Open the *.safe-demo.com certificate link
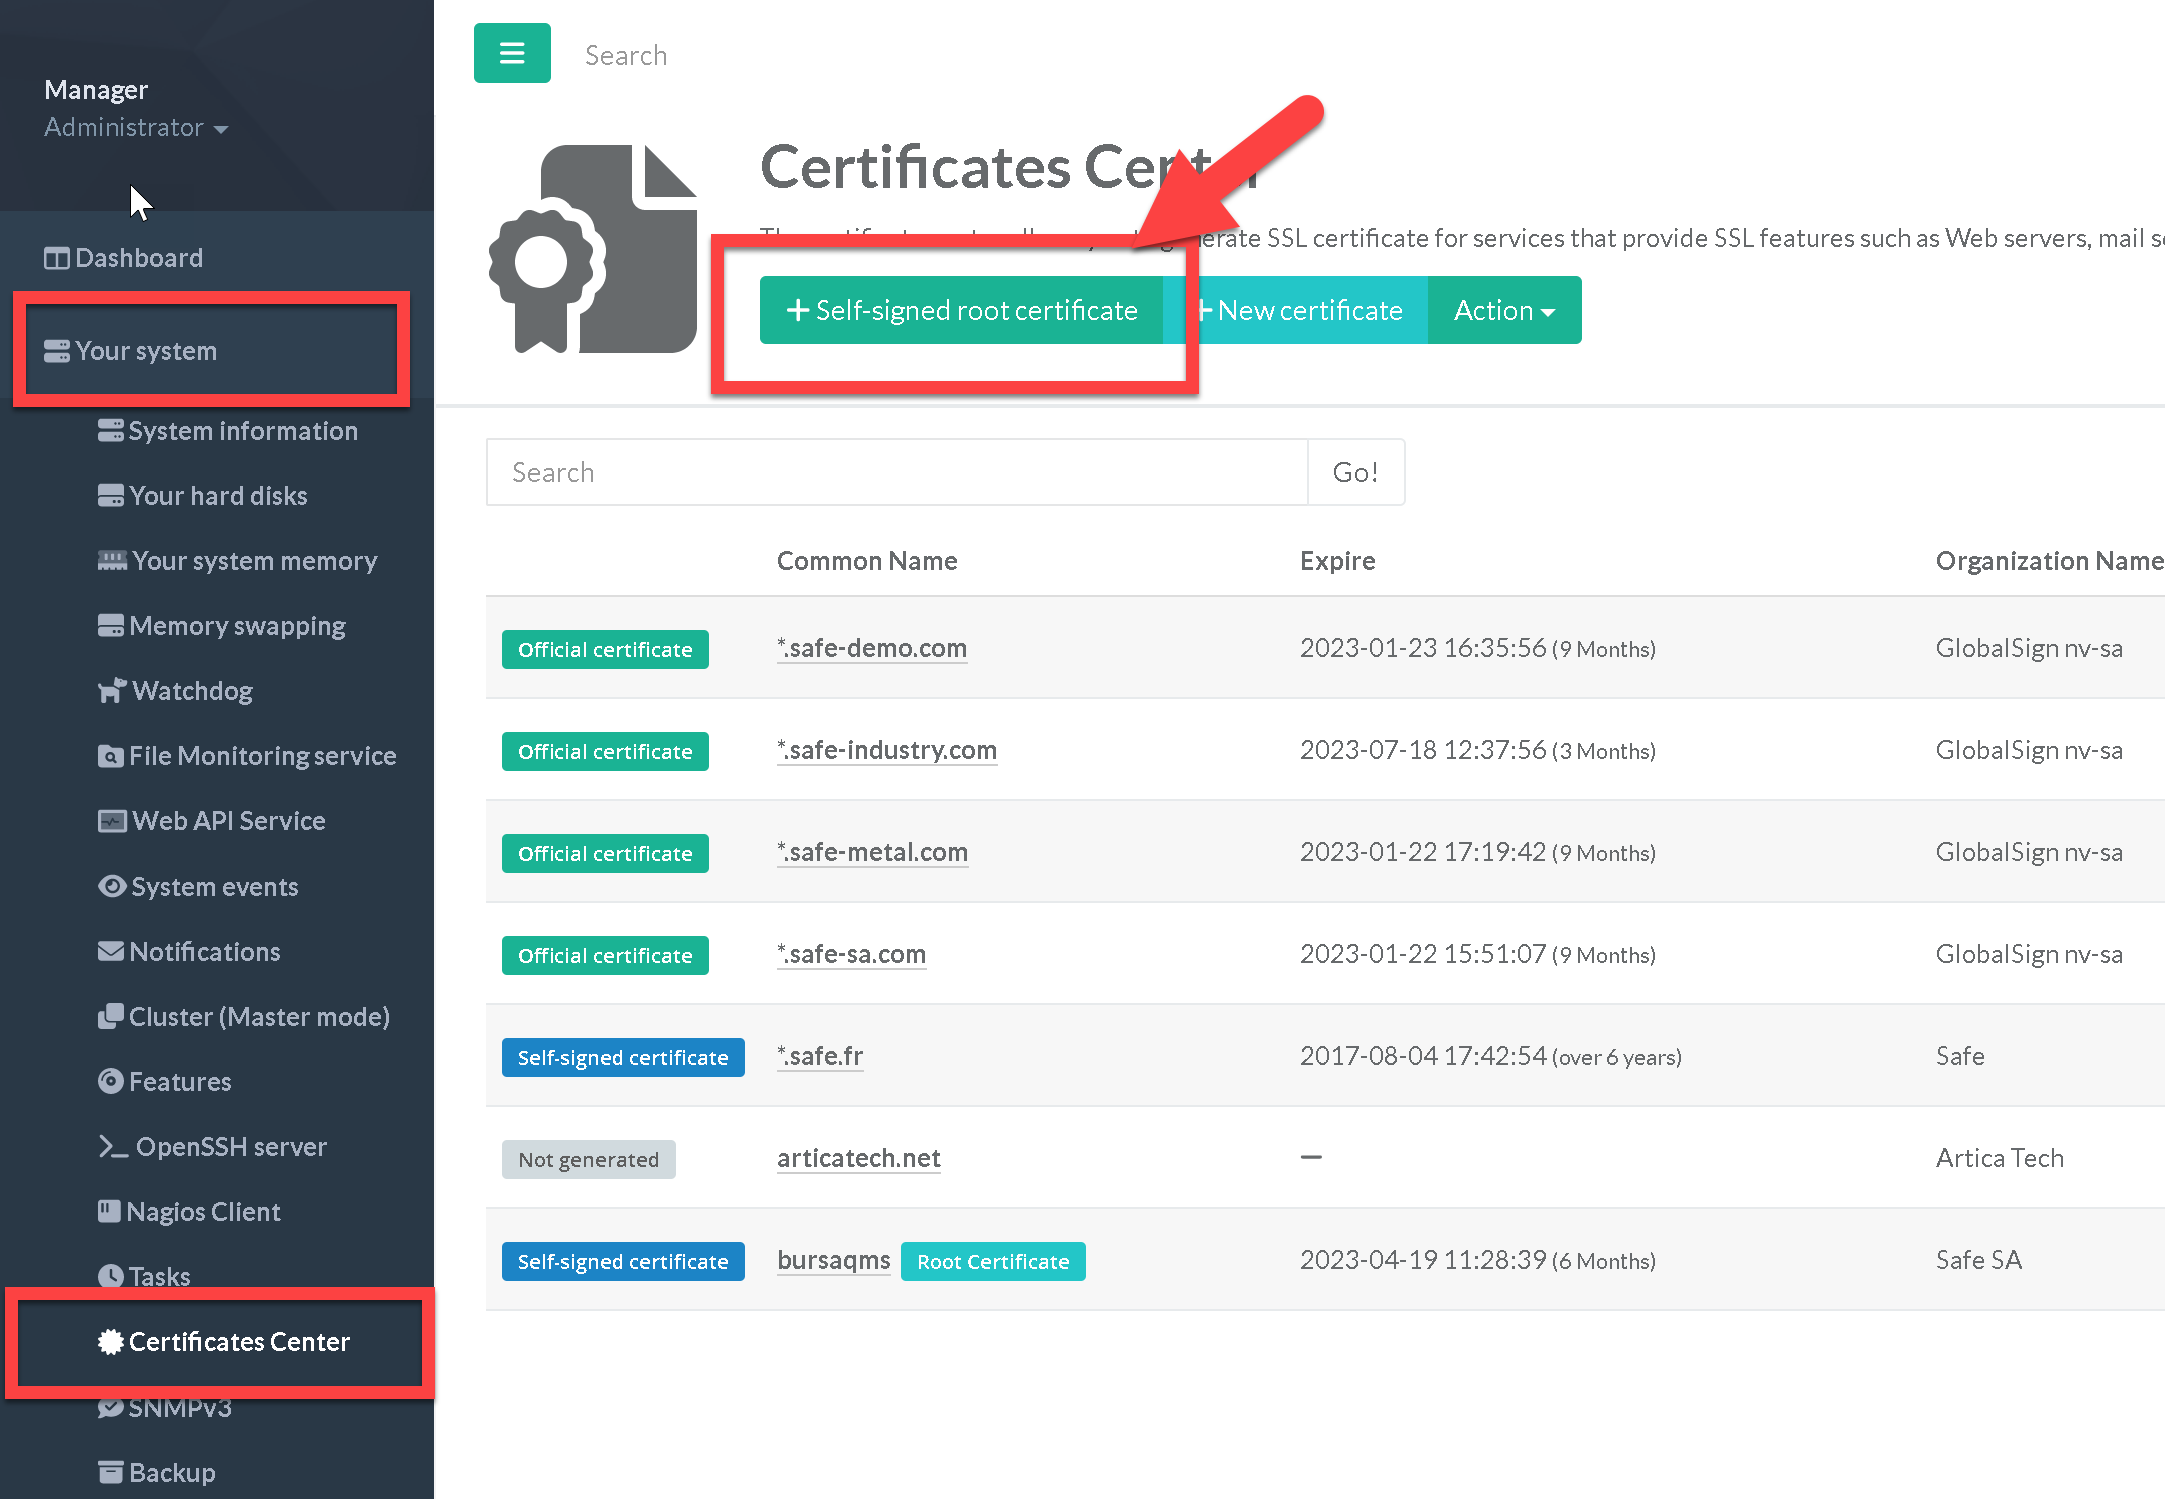 coord(872,648)
